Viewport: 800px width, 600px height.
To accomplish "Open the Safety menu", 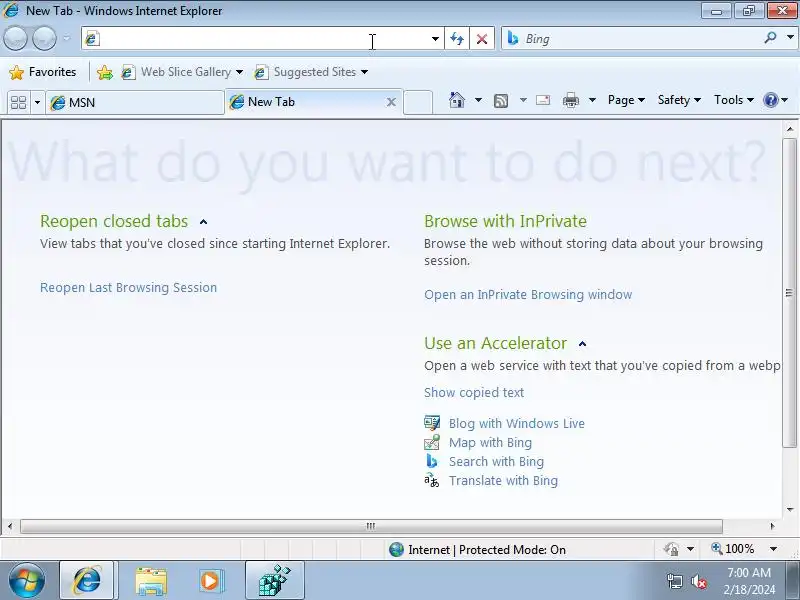I will click(679, 100).
